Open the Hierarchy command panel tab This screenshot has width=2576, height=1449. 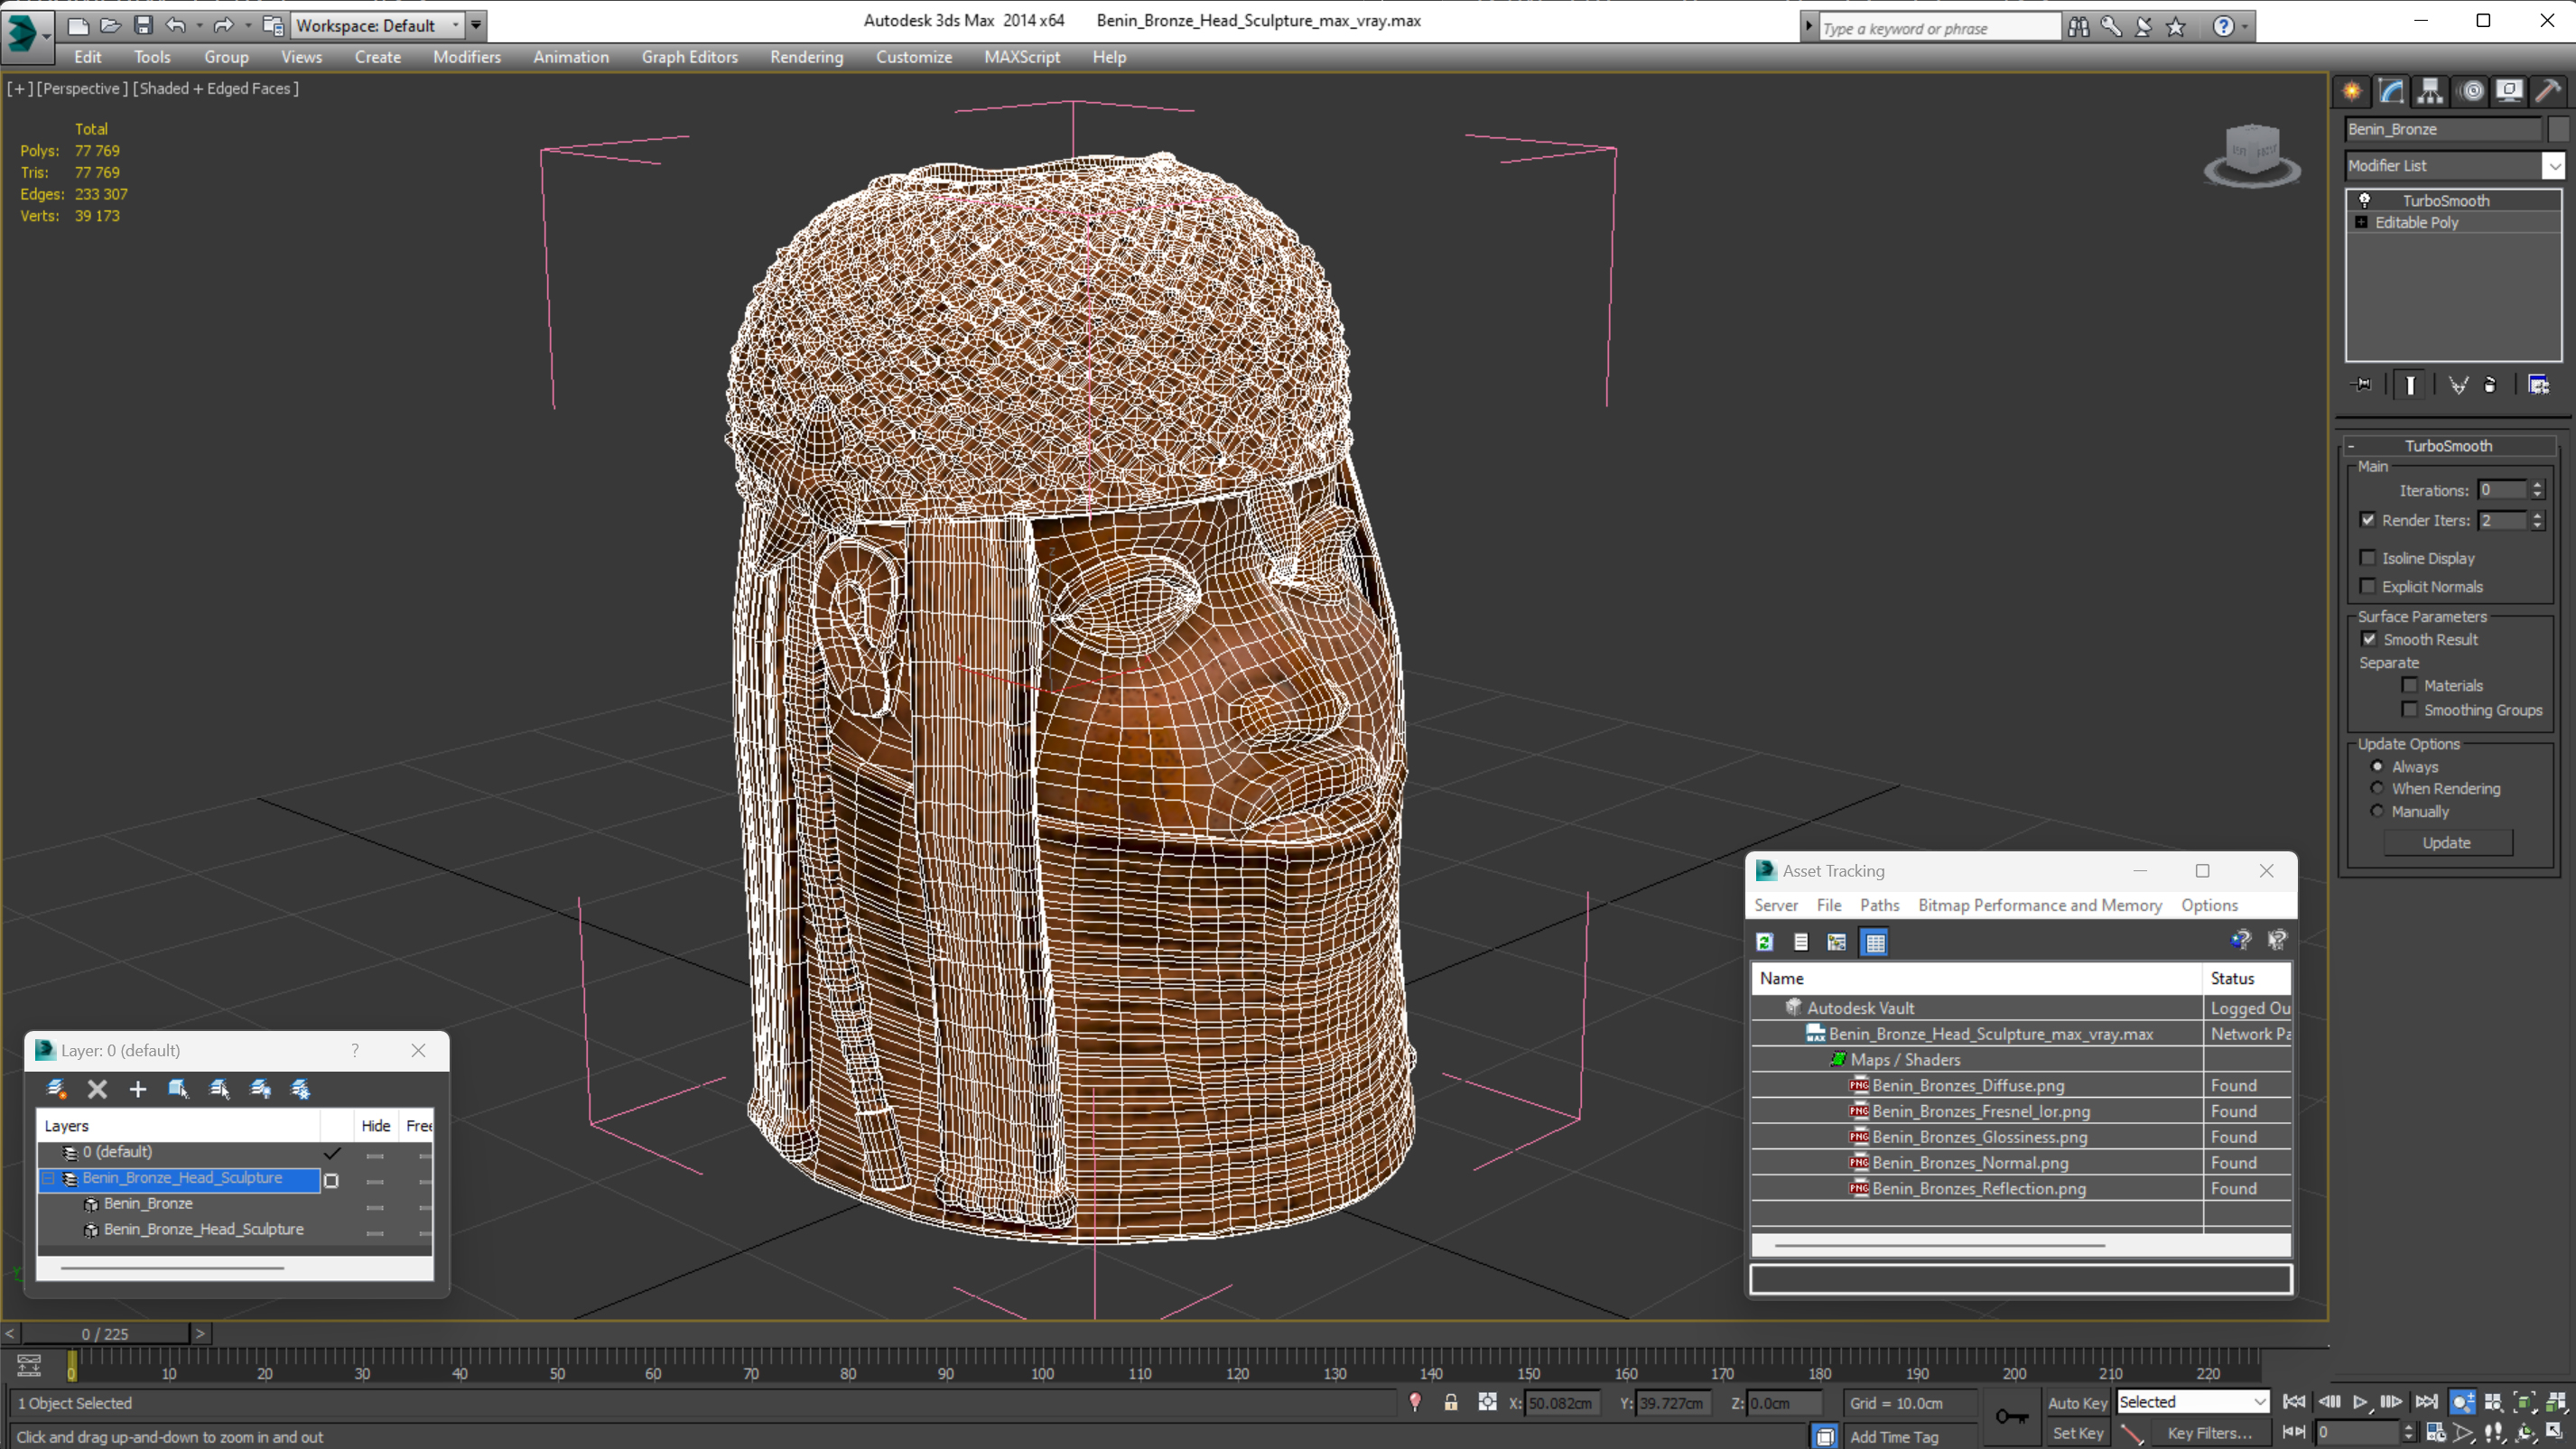tap(2430, 91)
